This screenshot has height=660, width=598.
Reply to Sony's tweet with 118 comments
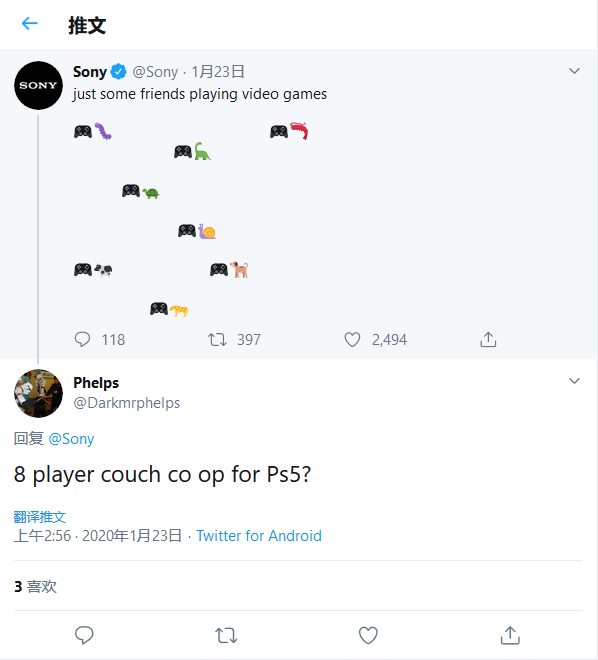[x=82, y=339]
